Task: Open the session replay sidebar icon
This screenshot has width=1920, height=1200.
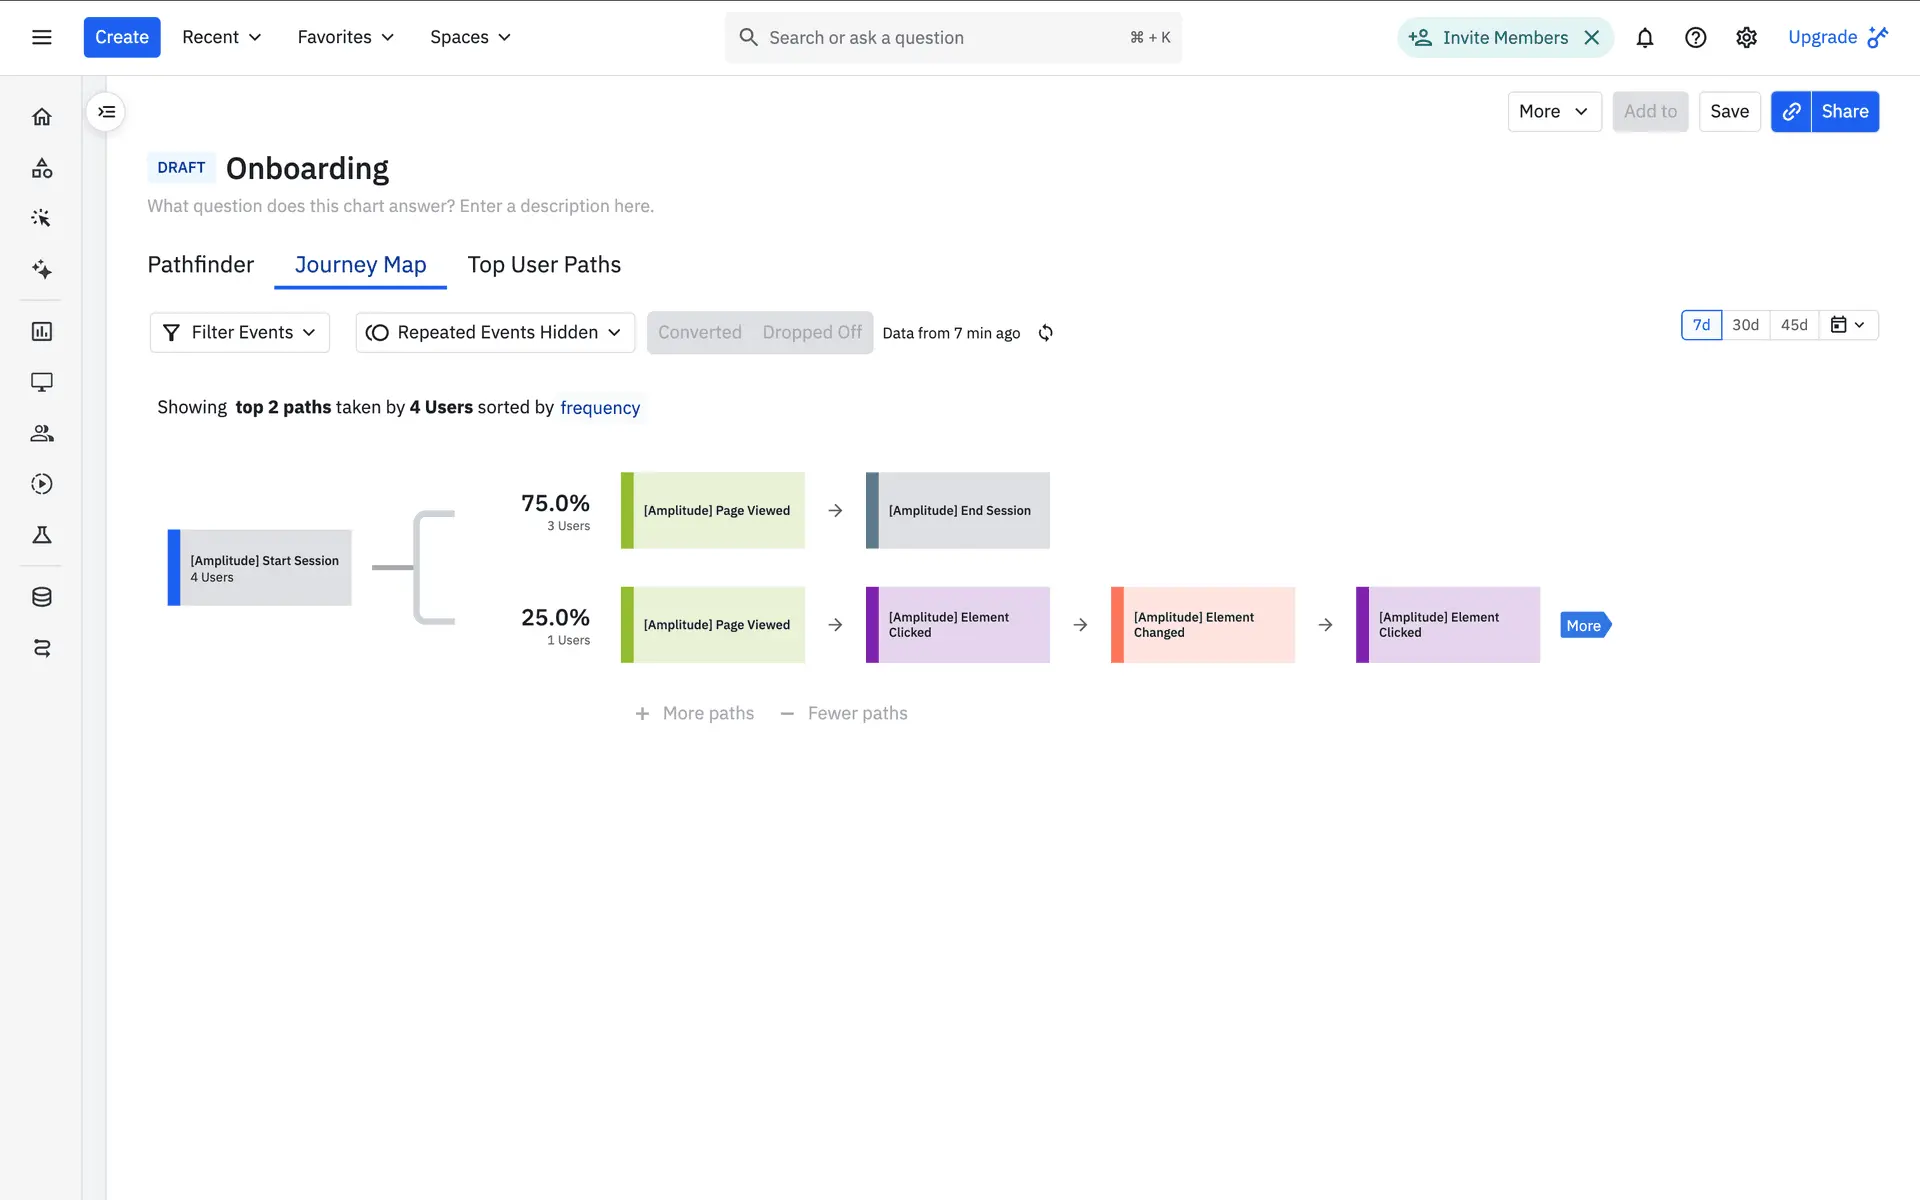Action: 41,484
